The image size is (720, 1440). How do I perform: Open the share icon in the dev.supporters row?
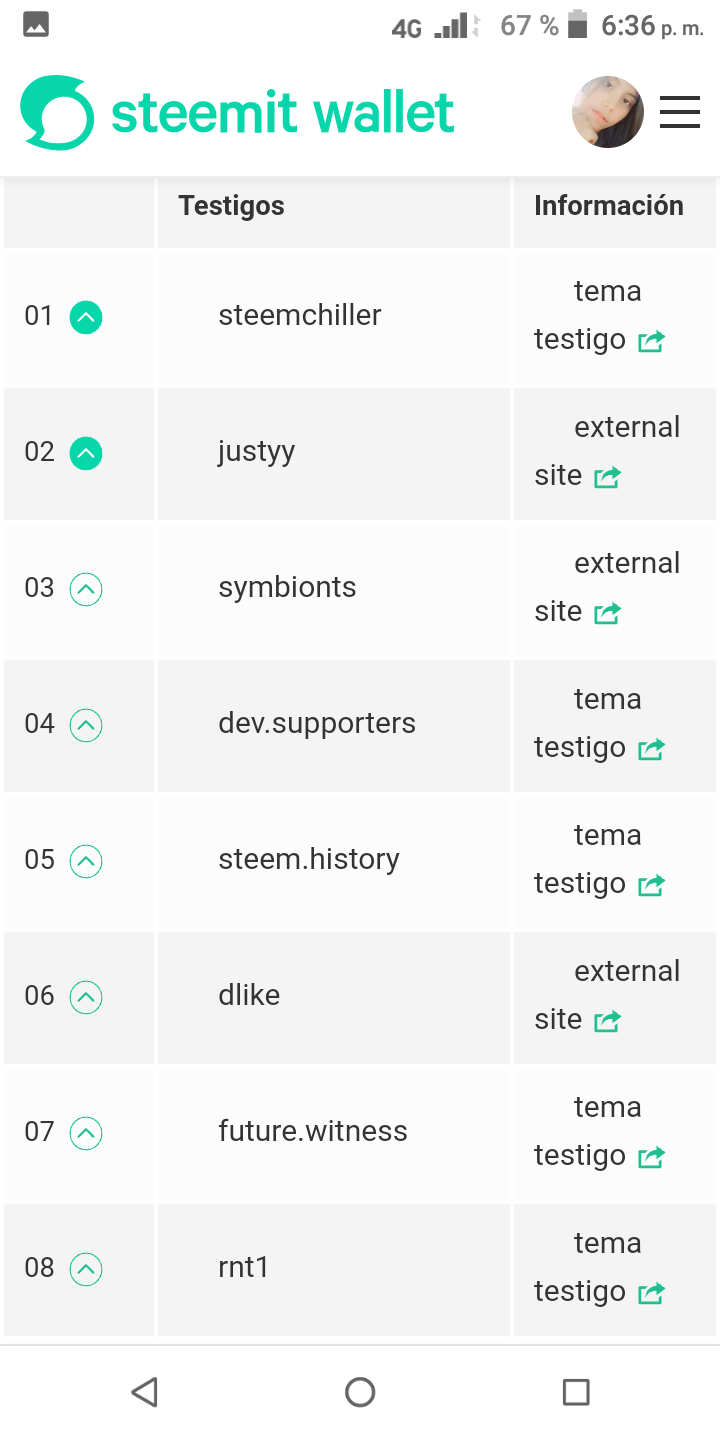651,749
